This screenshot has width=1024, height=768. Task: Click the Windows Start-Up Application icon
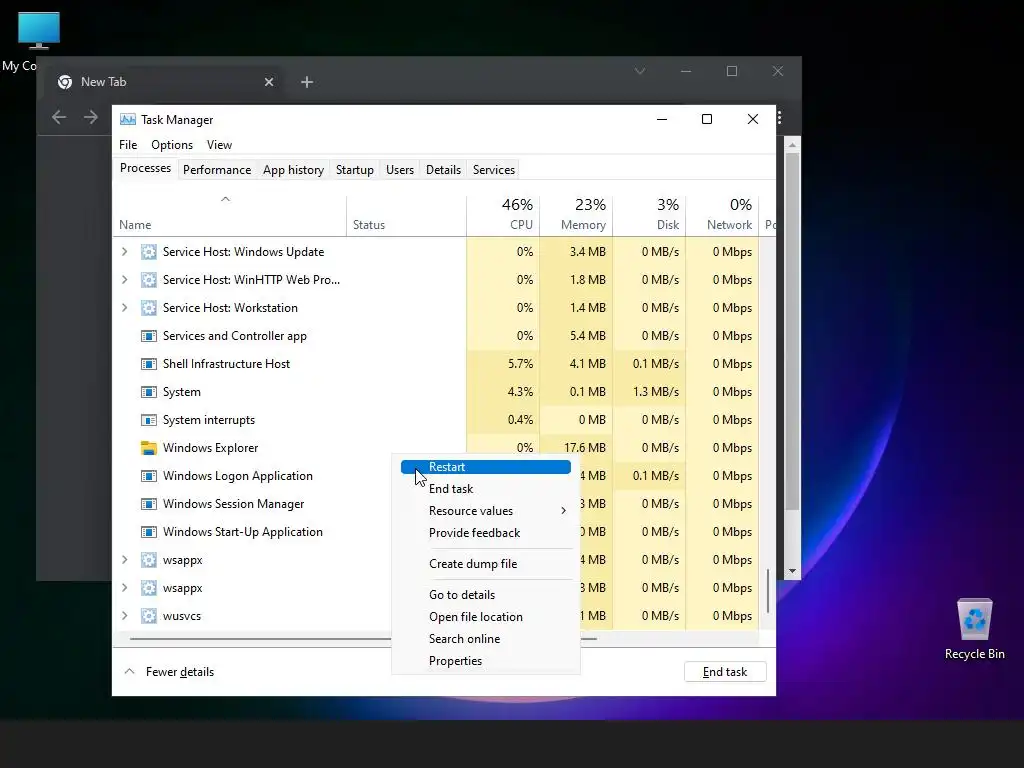pos(149,532)
